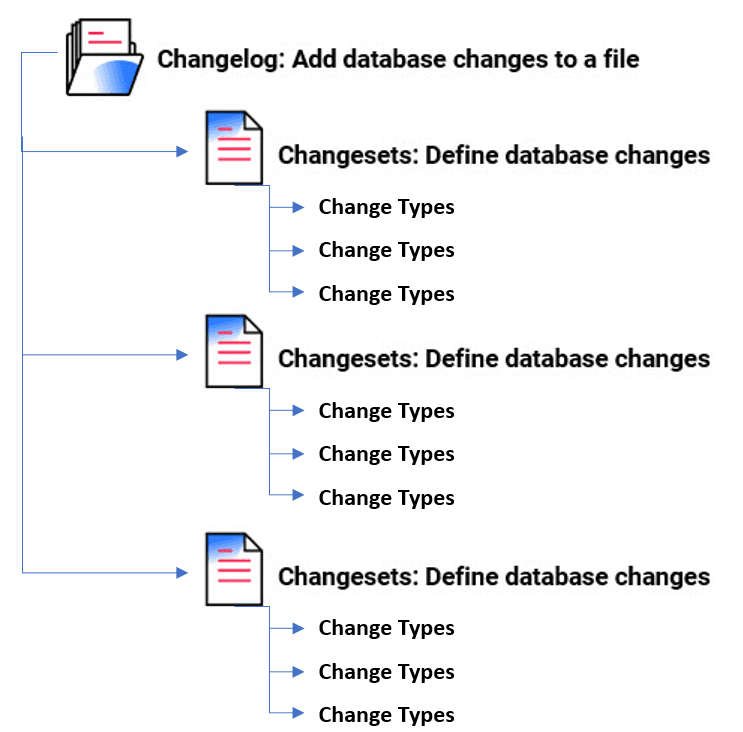Click first Change Types under second changeset
This screenshot has width=743, height=732.
point(386,411)
